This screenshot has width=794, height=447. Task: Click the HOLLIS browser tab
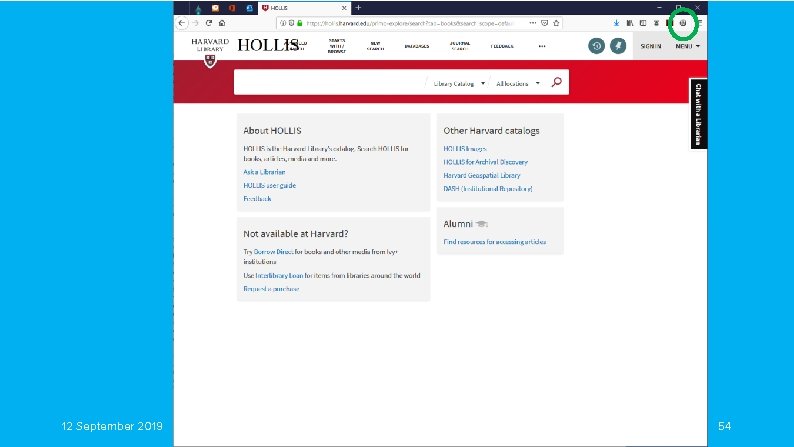point(304,8)
